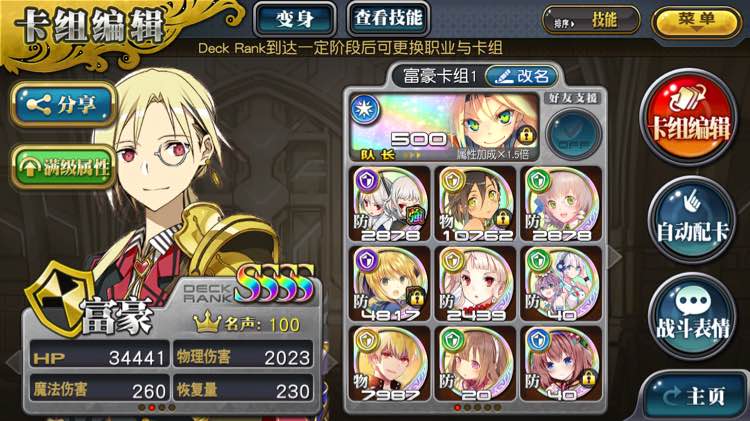Tap the 分享 share button
The height and width of the screenshot is (421, 750).
(63, 105)
